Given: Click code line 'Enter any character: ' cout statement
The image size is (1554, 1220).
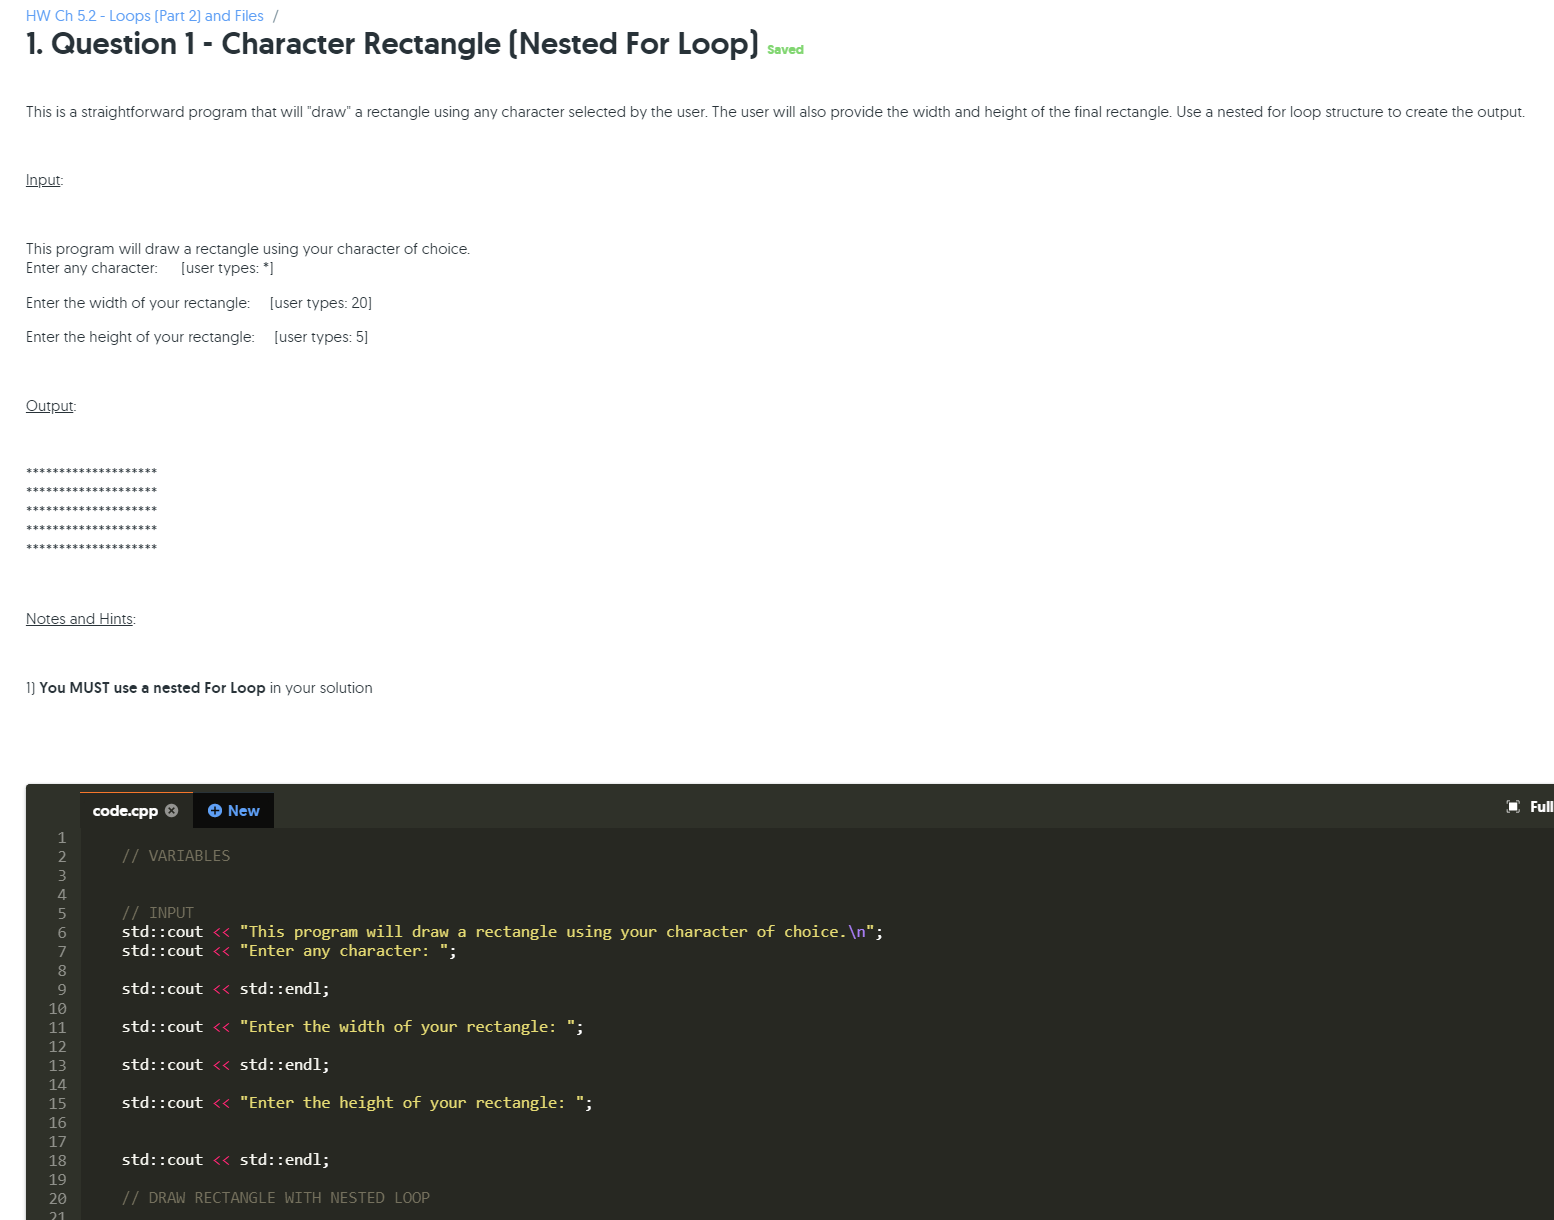Looking at the screenshot, I should (x=289, y=951).
